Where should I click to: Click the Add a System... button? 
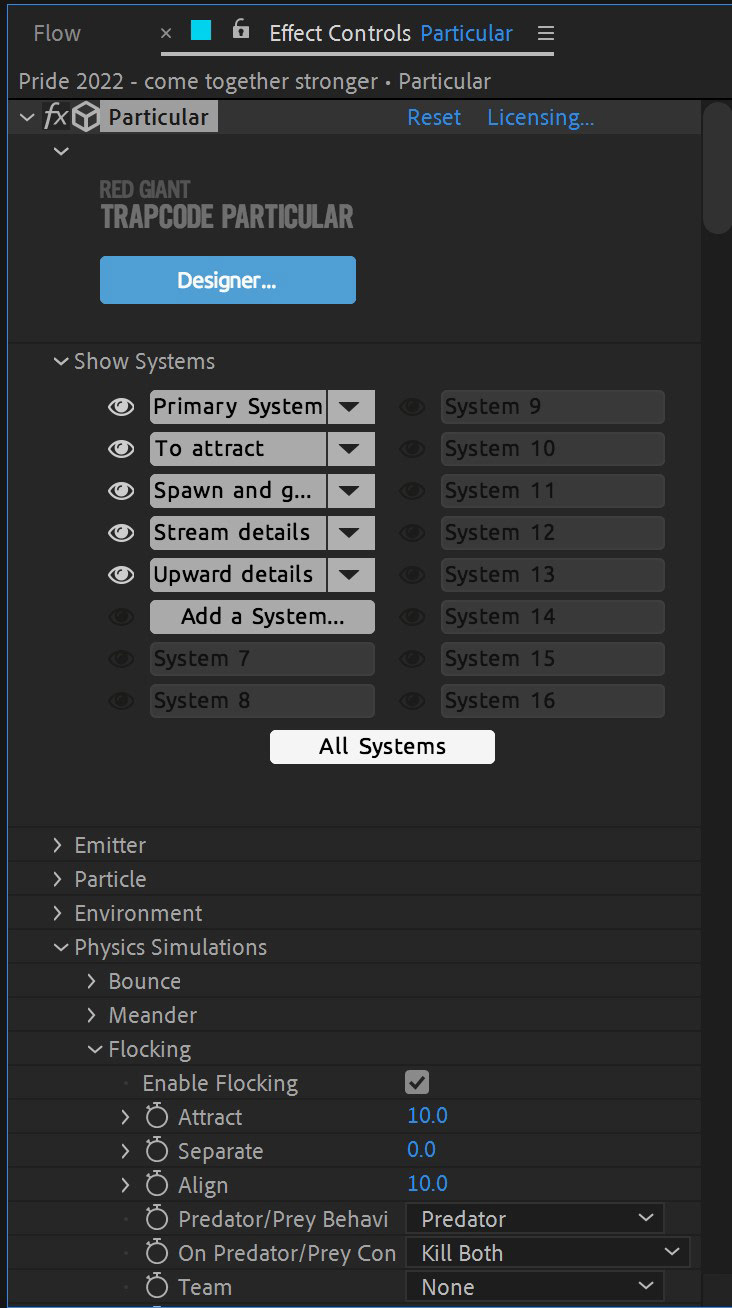[262, 617]
